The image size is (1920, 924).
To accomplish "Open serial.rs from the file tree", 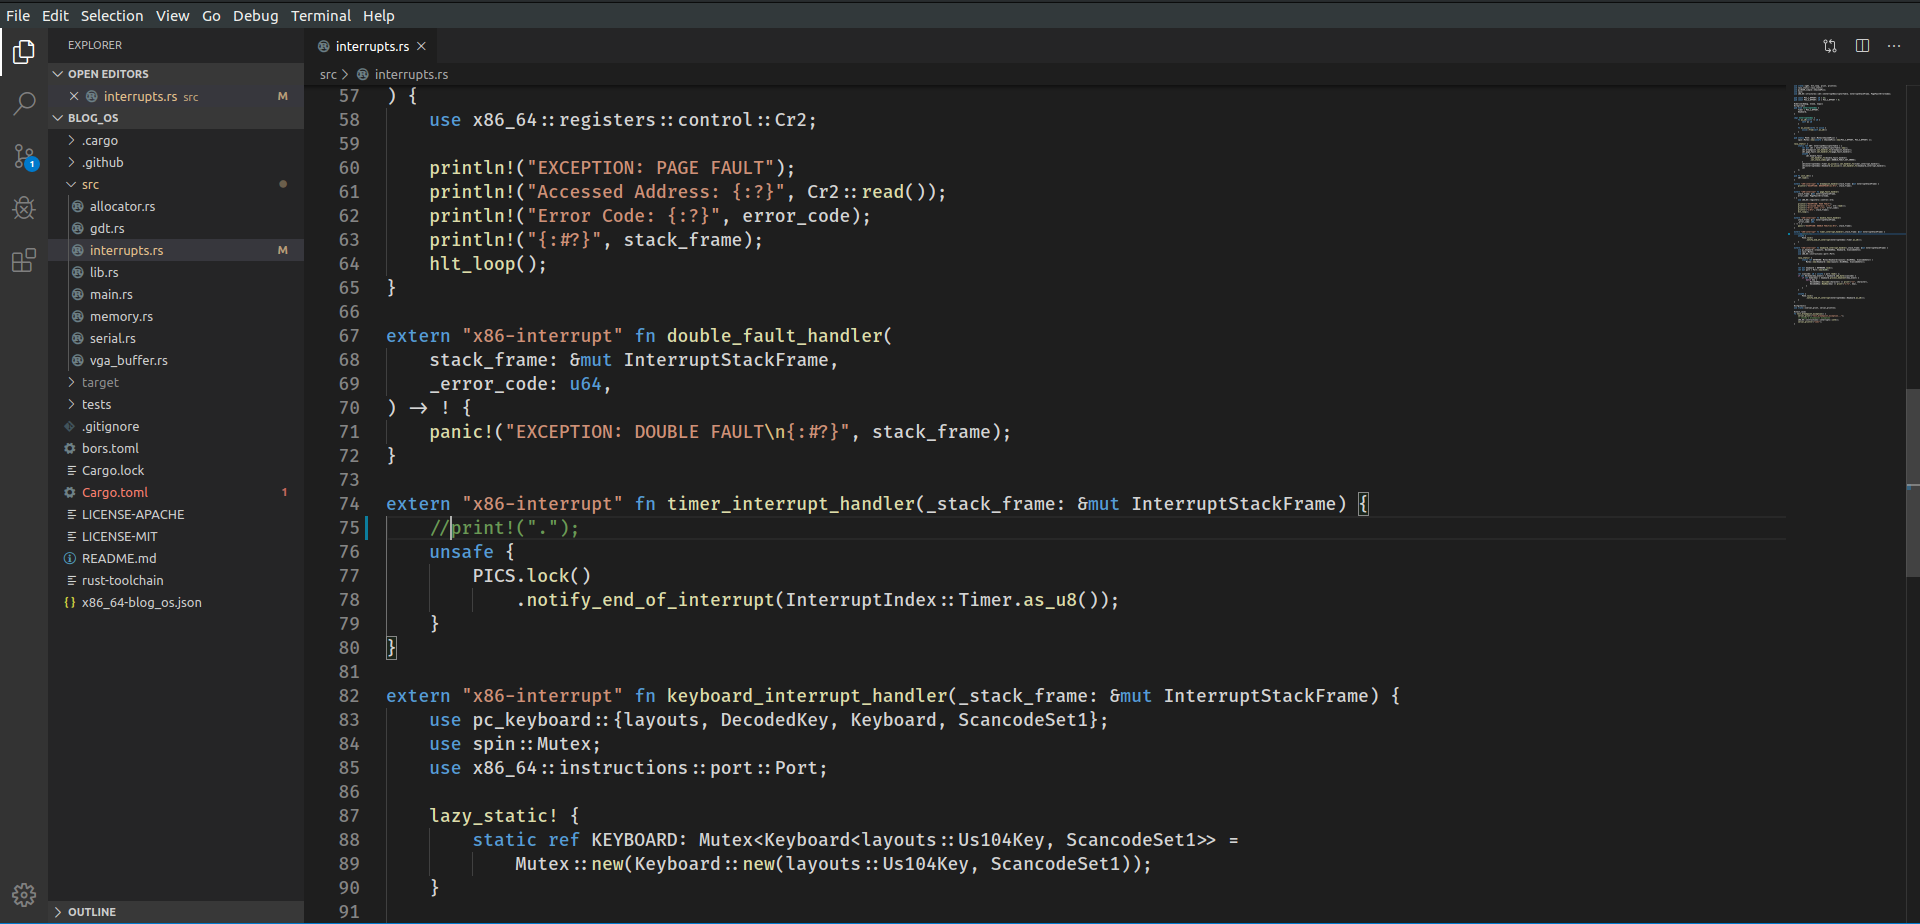I will coord(113,338).
